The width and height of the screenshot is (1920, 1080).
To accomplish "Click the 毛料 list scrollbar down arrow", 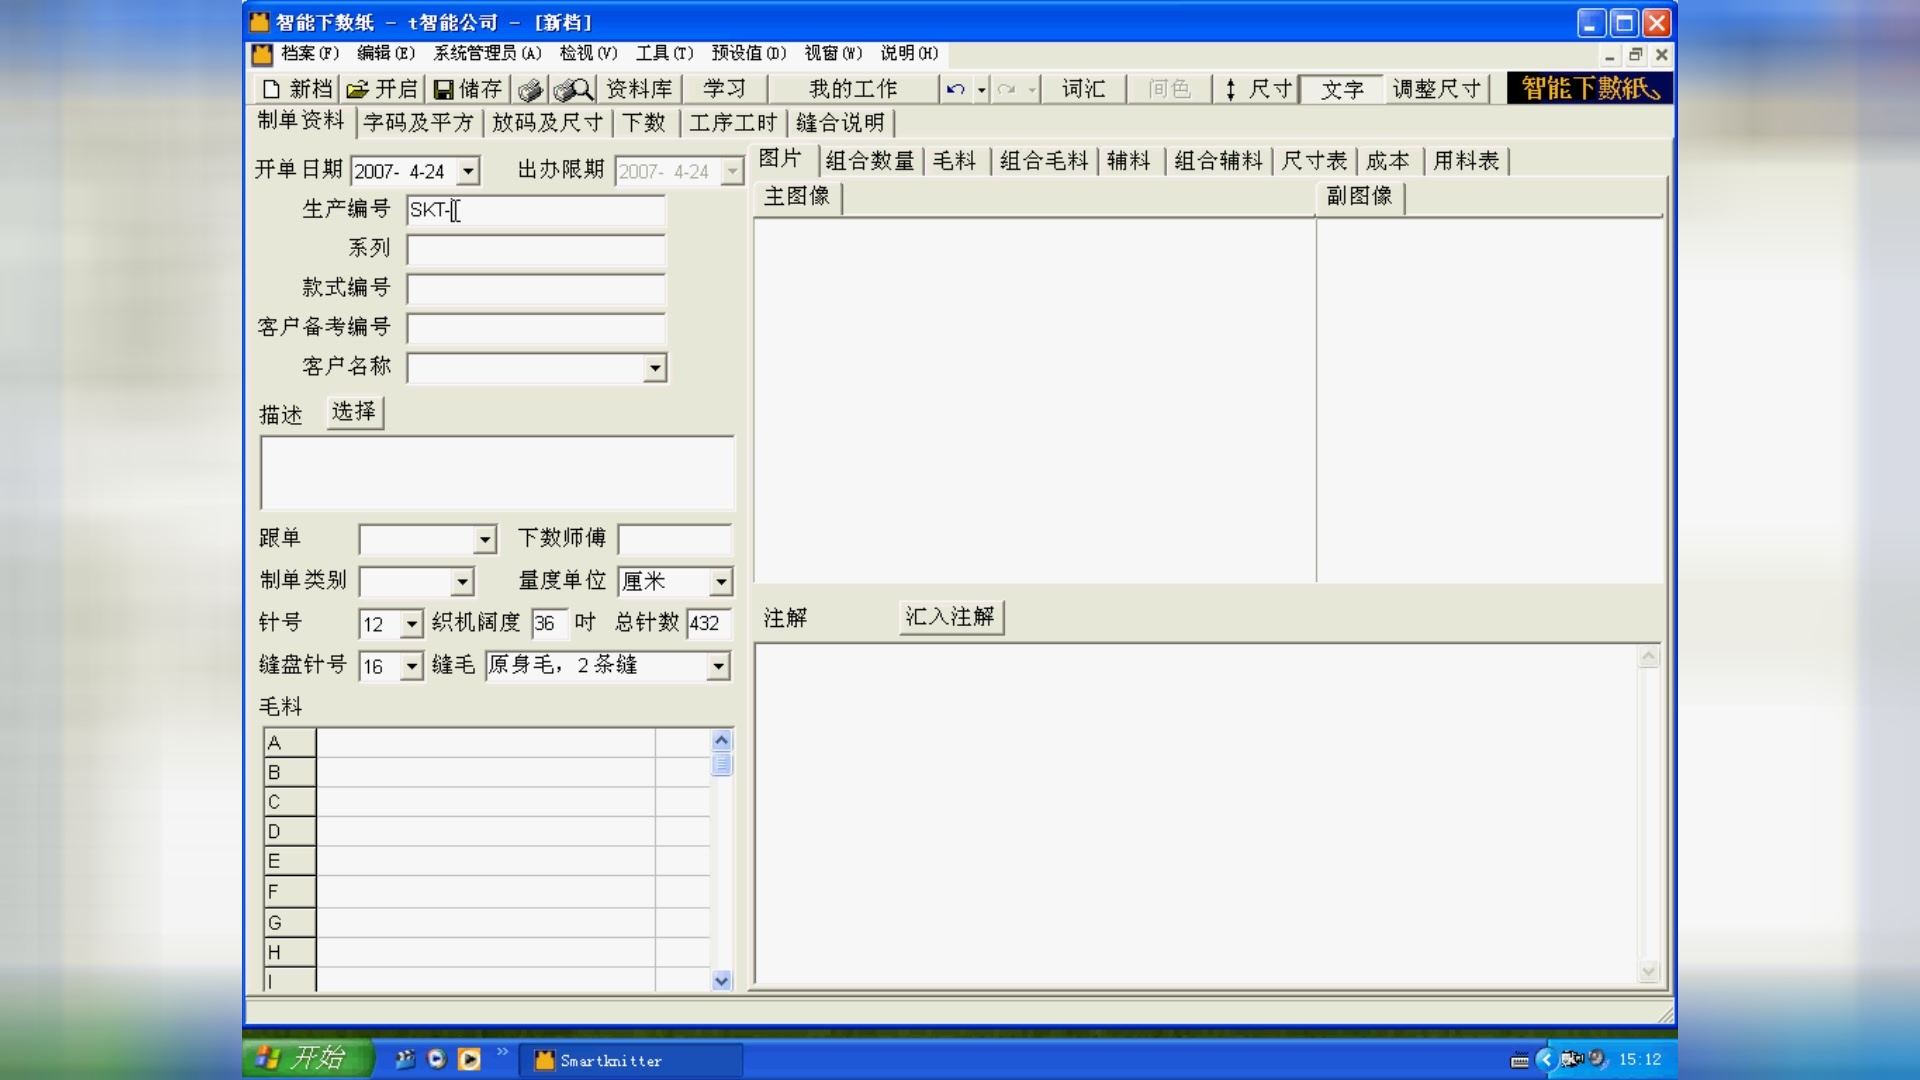I will click(721, 981).
